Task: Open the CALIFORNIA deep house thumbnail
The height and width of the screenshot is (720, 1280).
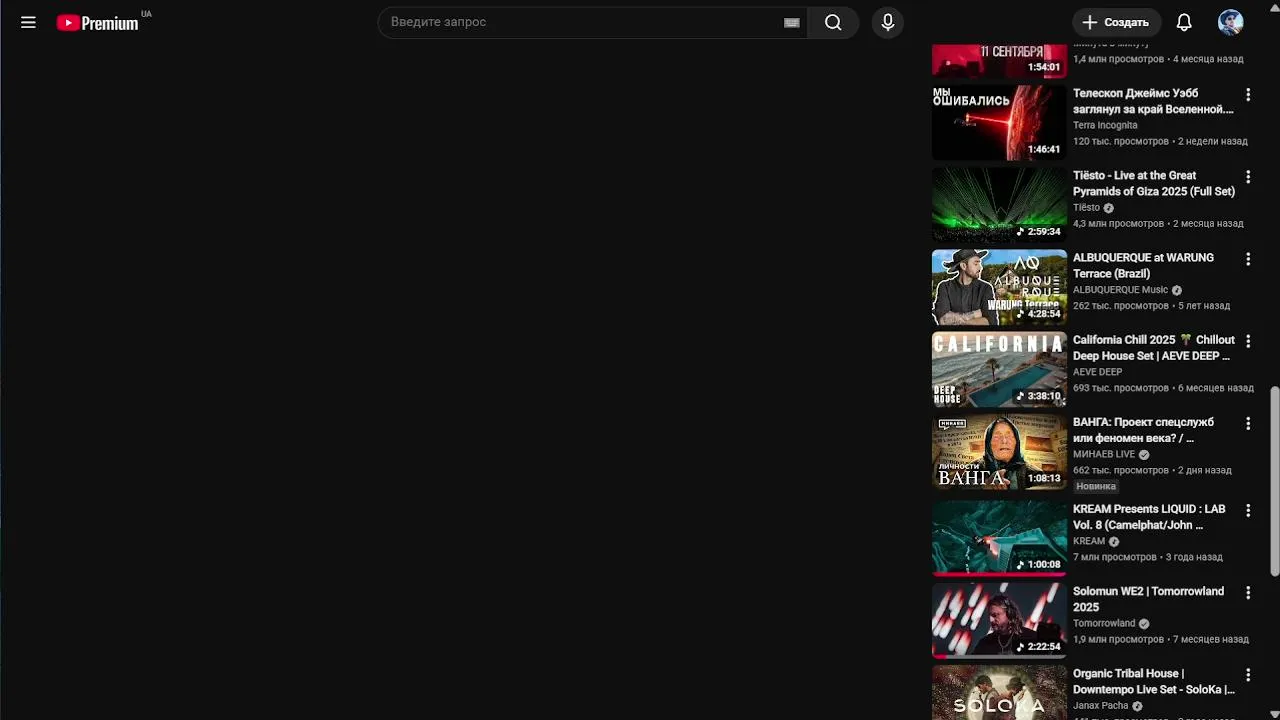Action: point(999,369)
